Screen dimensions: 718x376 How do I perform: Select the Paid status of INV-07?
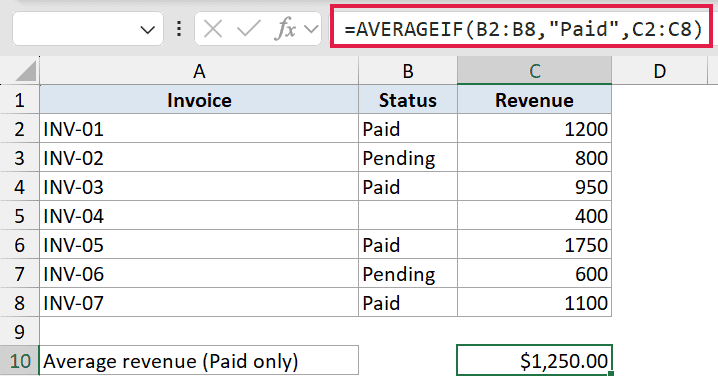tap(408, 302)
